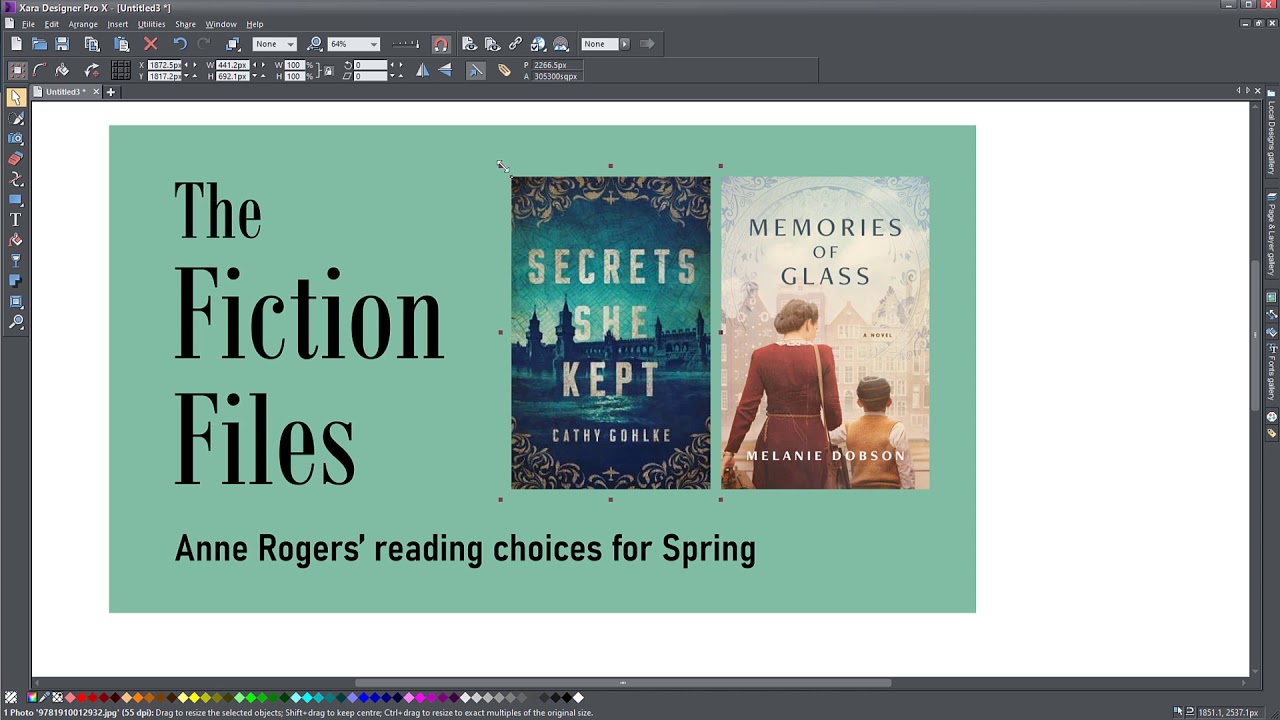
Task: Open the Utilities menu
Action: 151,24
